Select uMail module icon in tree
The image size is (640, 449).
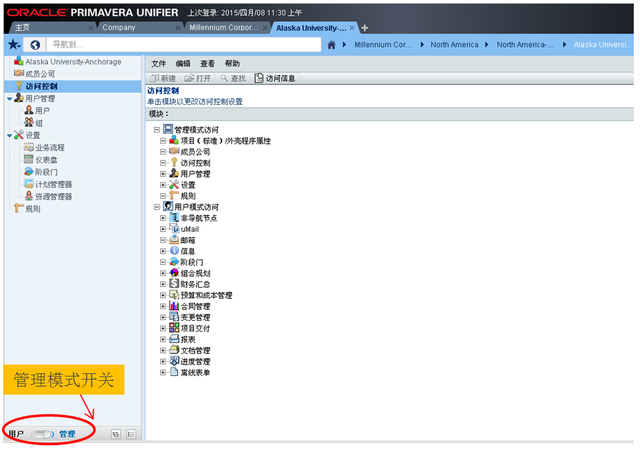point(174,229)
